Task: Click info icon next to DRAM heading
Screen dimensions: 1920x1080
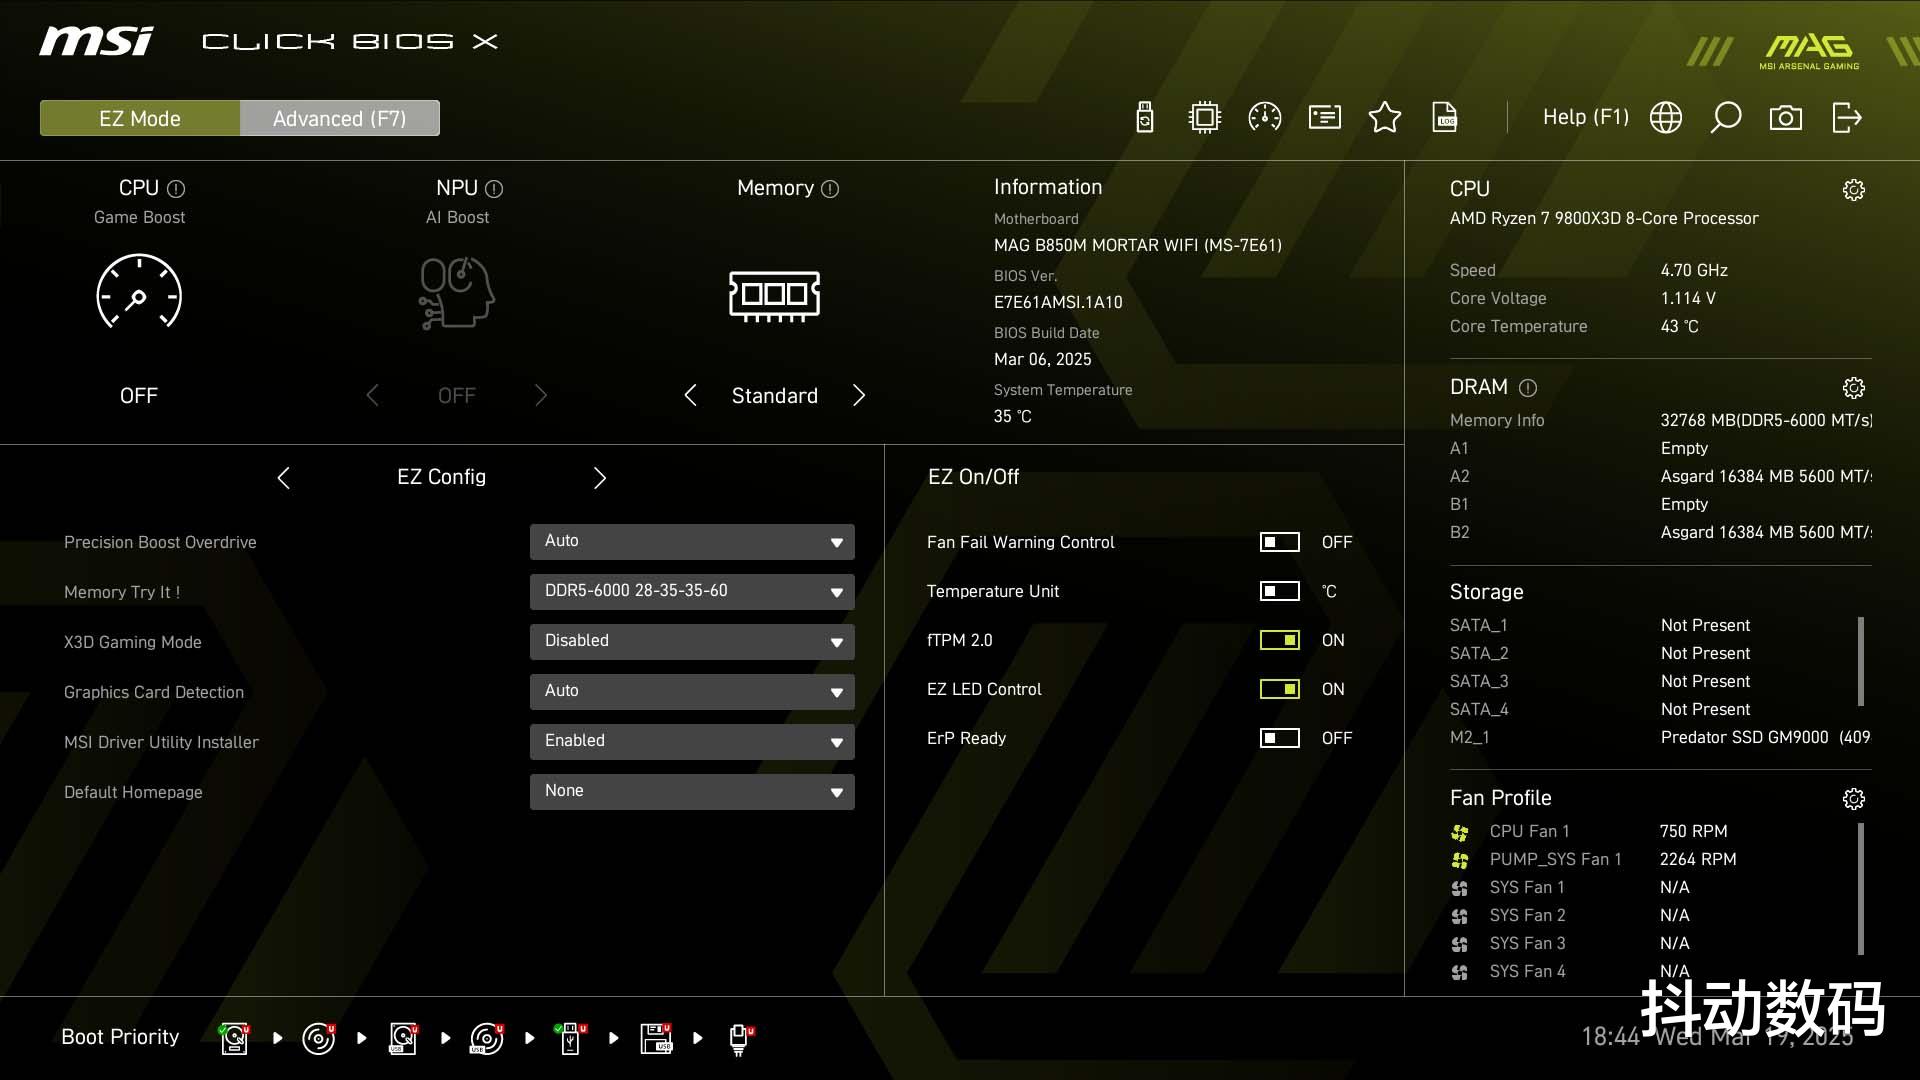Action: [x=1528, y=387]
